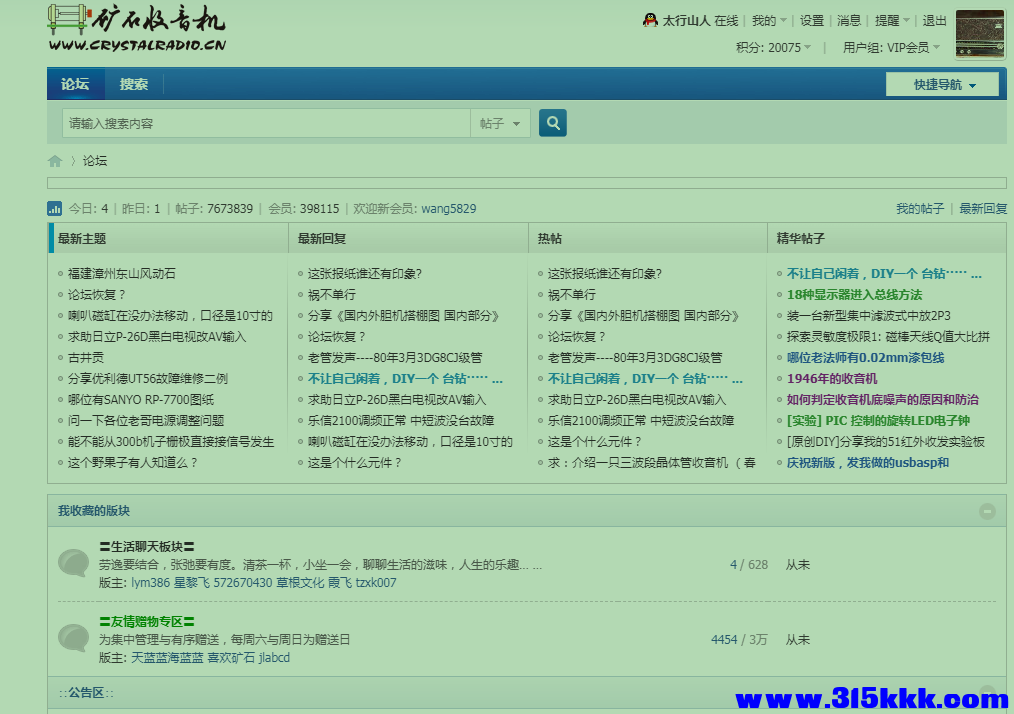The height and width of the screenshot is (714, 1014).
Task: Click the 友情赠物专区 forum speech-bubble icon
Action: pyautogui.click(x=73, y=638)
